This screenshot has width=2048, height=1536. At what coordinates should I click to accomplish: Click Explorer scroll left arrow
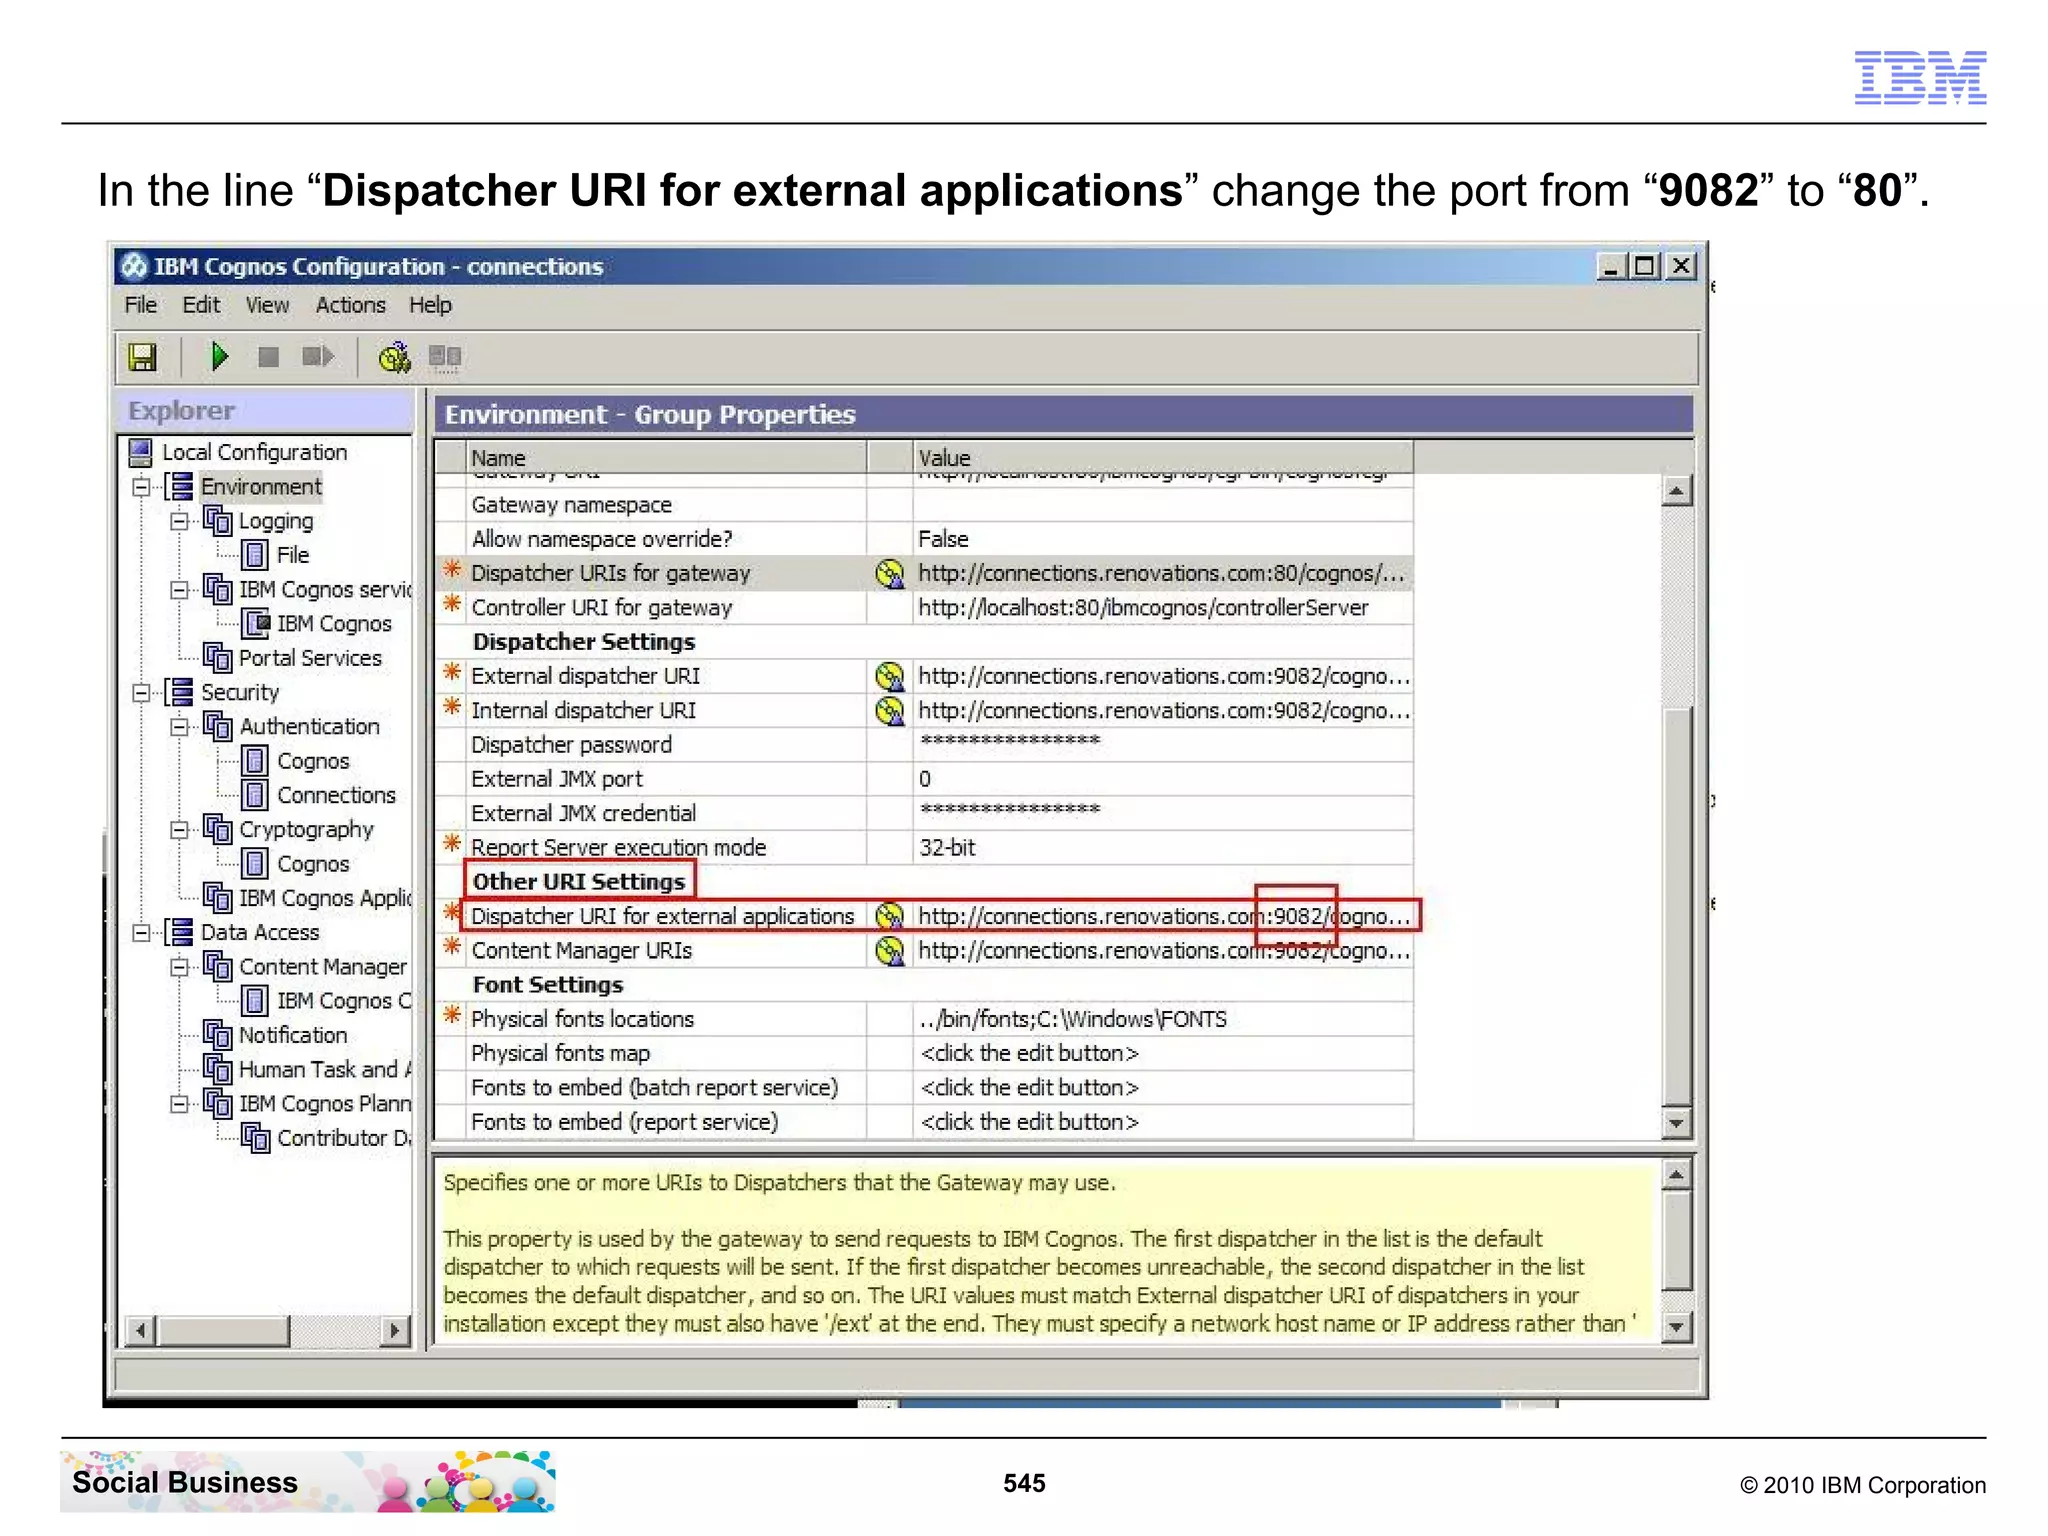[140, 1330]
